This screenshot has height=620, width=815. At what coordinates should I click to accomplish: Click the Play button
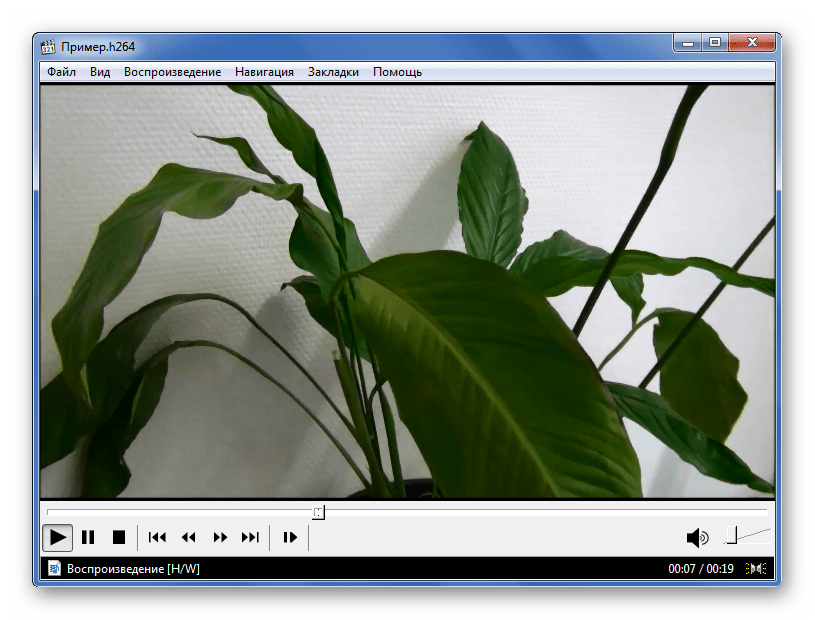(x=58, y=537)
